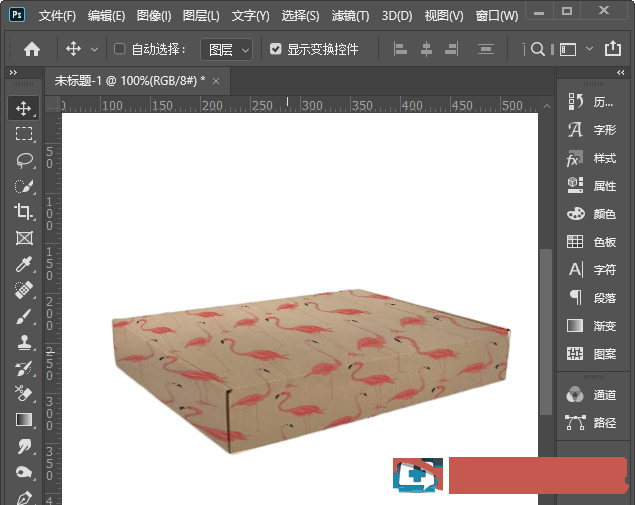Open the Move tool preset dropdown arrow

[95, 49]
